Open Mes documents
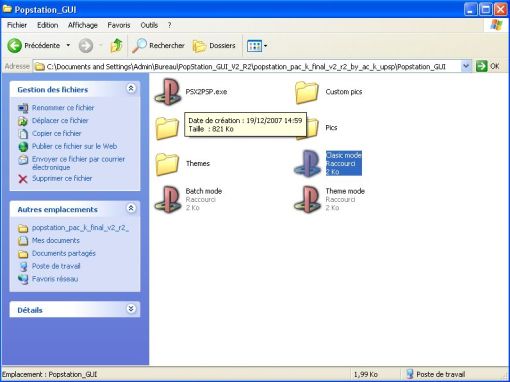Screen dimensions: 510x382 56,240
